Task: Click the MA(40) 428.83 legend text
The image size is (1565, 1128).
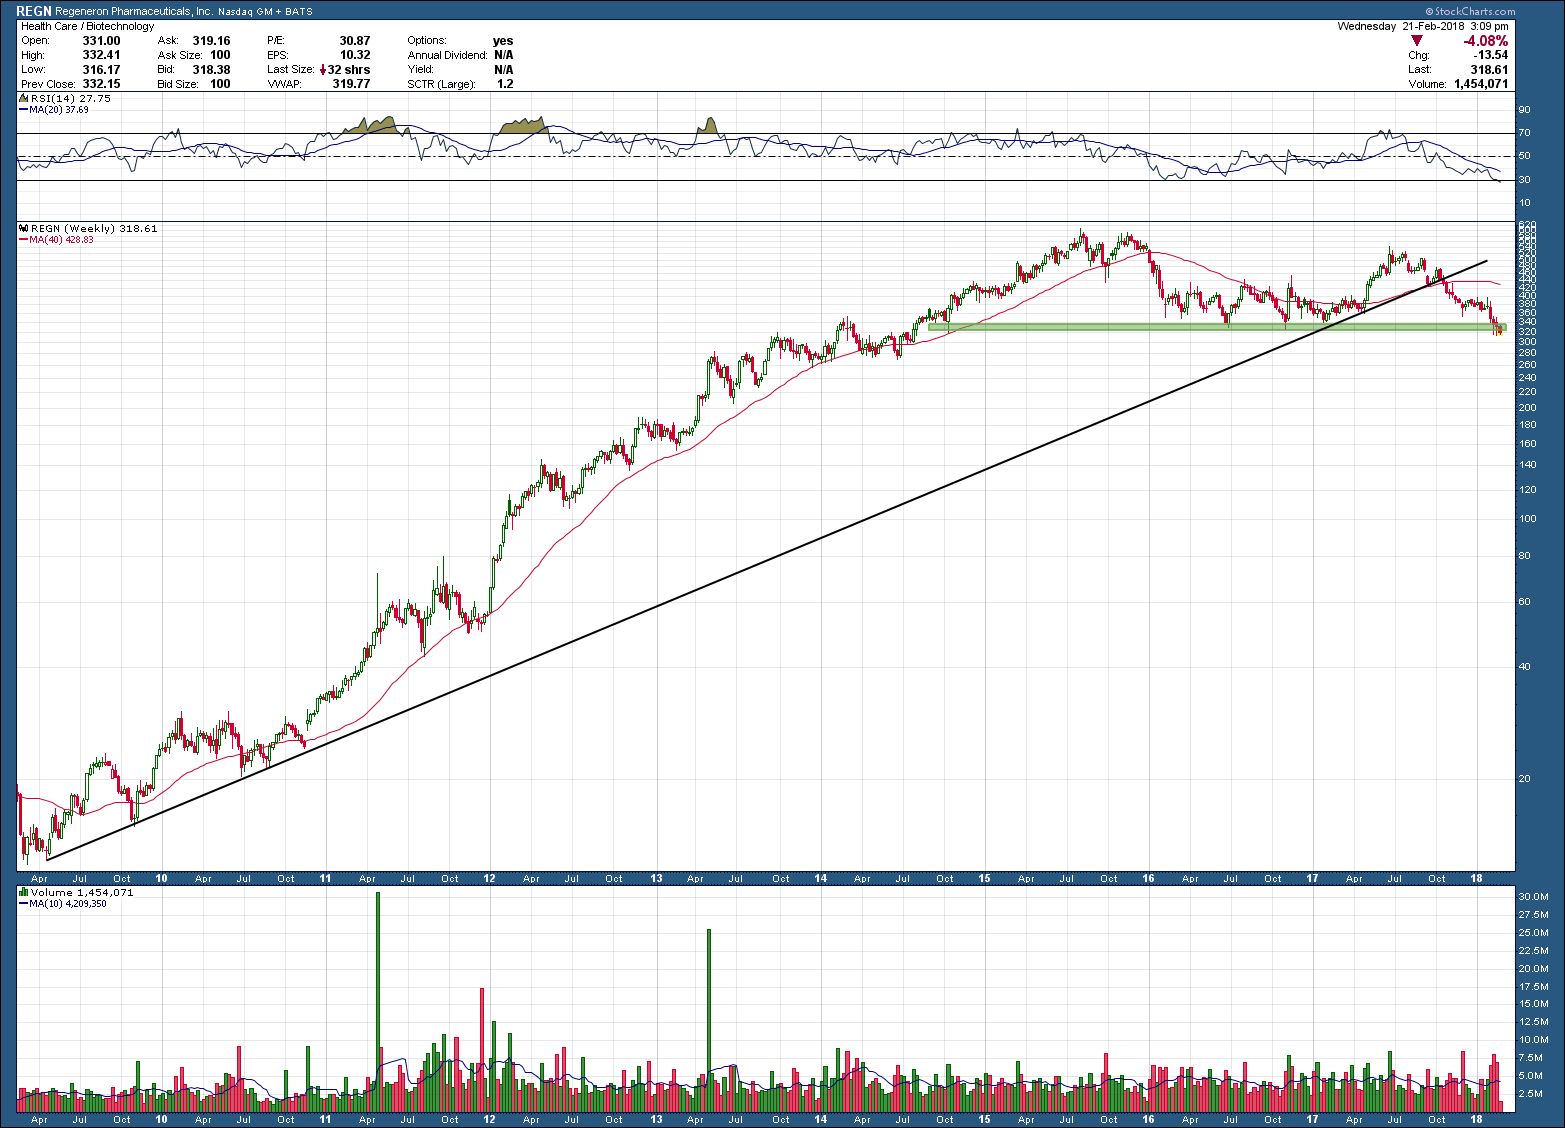Action: coord(62,240)
